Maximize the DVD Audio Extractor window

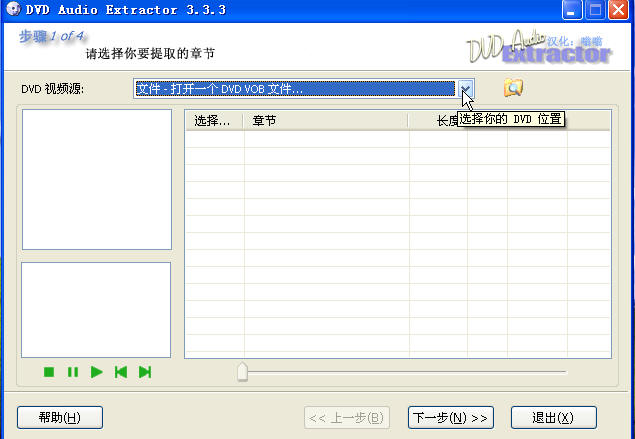[x=595, y=9]
